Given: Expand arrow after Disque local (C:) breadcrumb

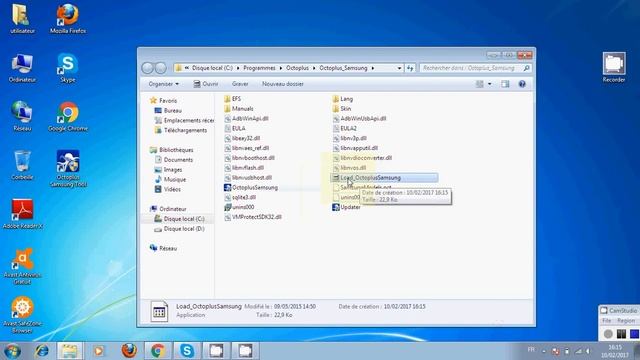Looking at the screenshot, I should coord(238,68).
